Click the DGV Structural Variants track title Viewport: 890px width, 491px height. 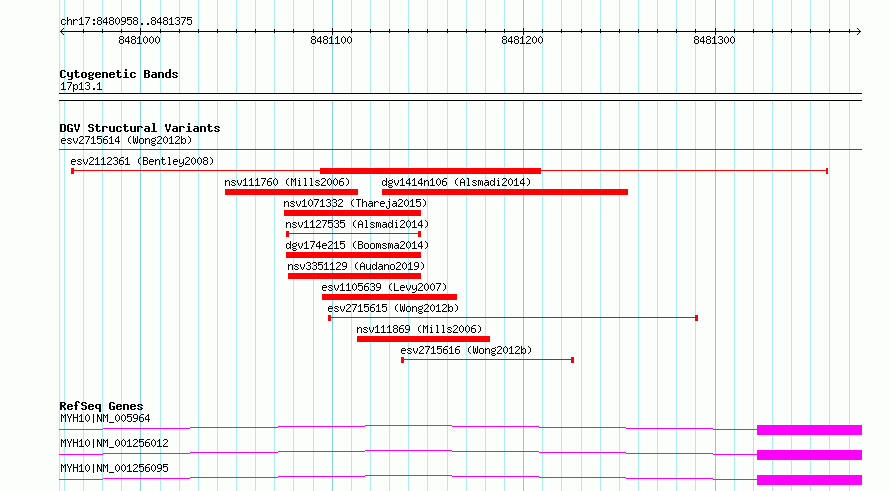pyautogui.click(x=140, y=128)
